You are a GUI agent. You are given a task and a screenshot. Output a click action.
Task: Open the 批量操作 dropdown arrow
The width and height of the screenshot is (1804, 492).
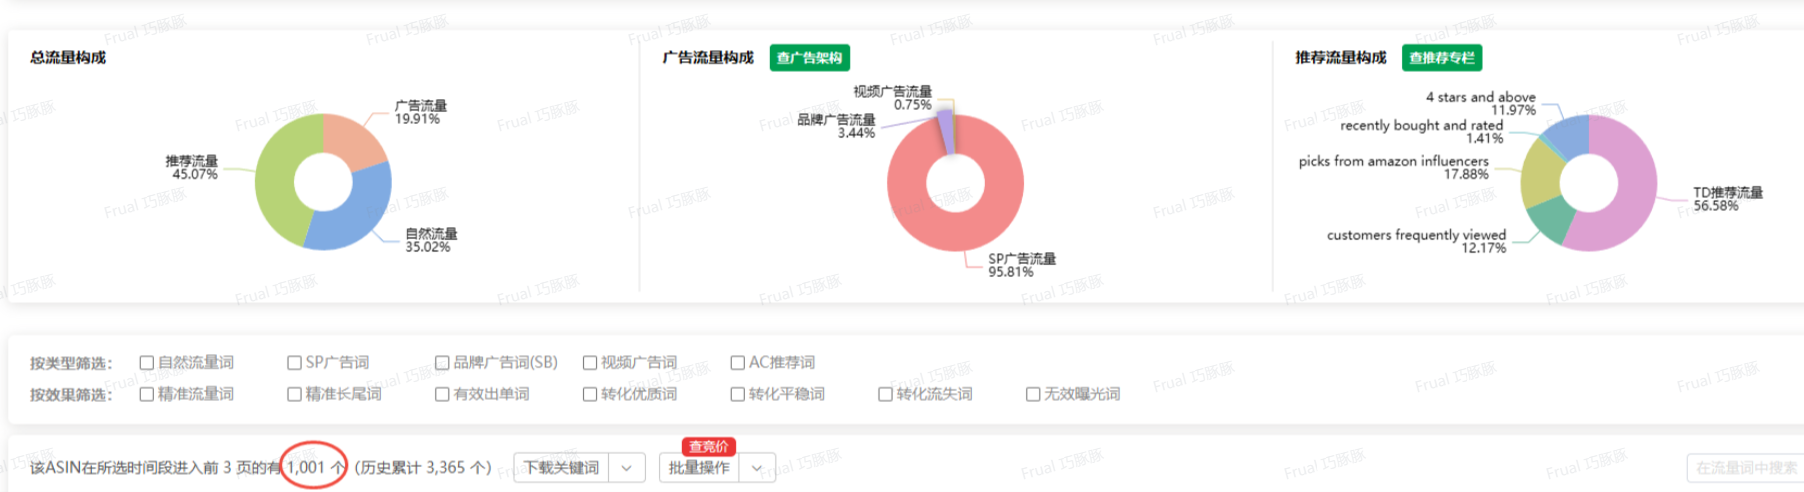(757, 468)
